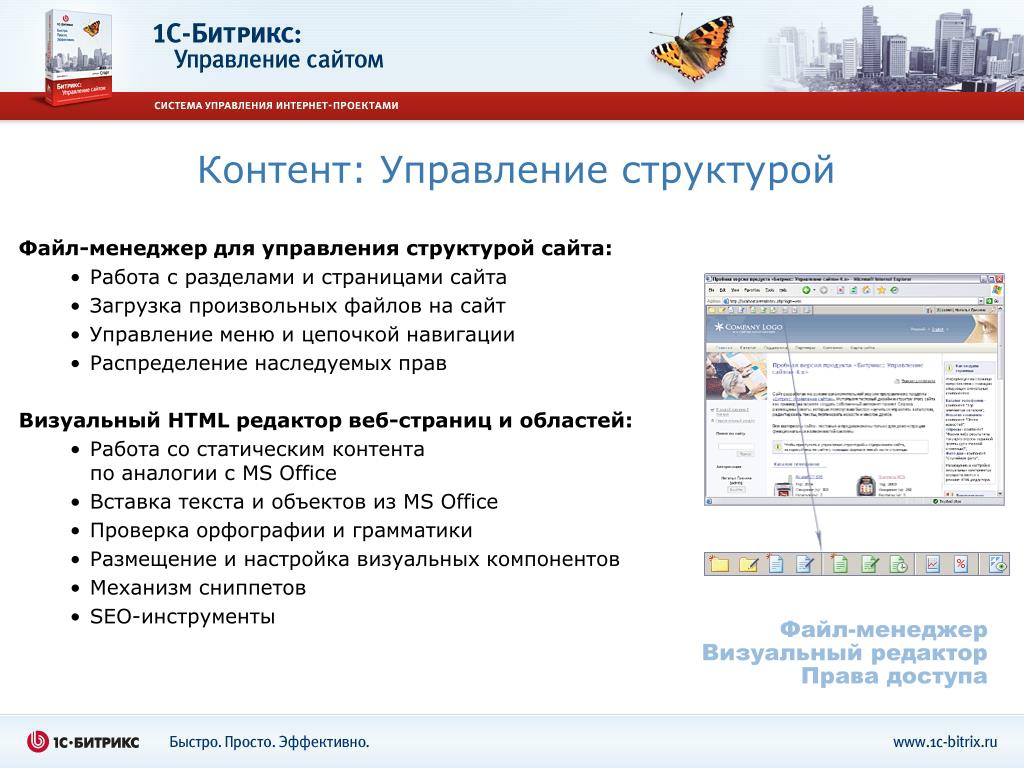The image size is (1024, 768).
Task: Click the gray caption "Визуальный редактор"
Action: tap(844, 653)
